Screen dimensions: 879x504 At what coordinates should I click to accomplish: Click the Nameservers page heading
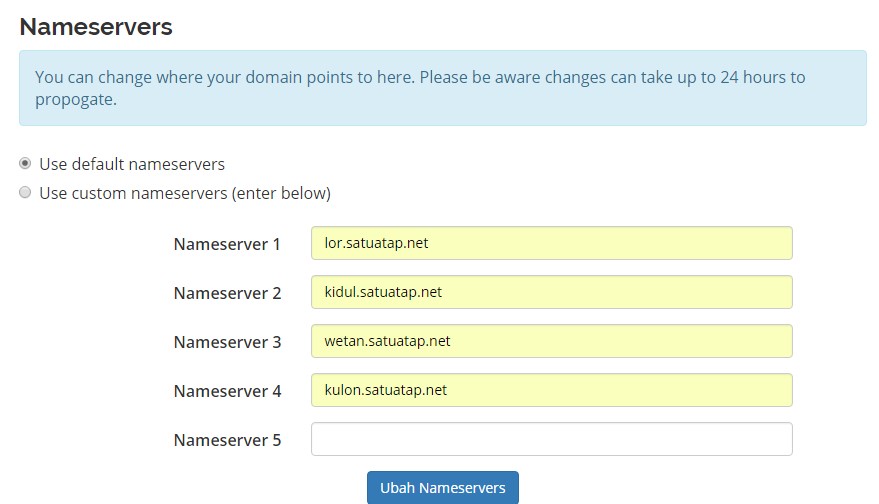(x=96, y=27)
